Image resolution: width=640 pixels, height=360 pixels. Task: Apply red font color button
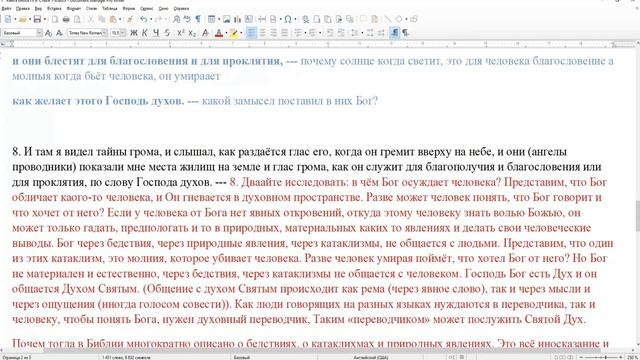(219, 33)
